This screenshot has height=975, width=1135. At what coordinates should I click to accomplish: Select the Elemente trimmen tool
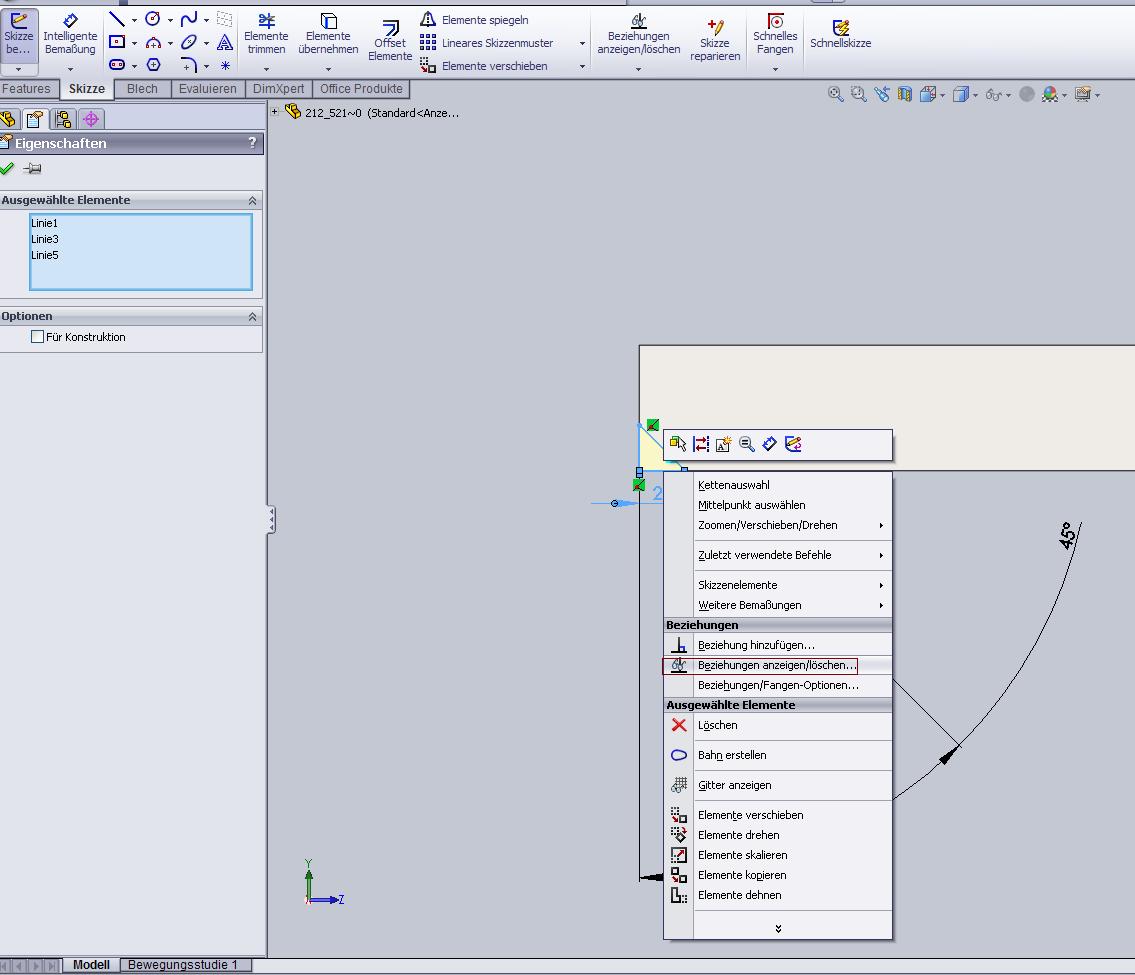click(266, 34)
